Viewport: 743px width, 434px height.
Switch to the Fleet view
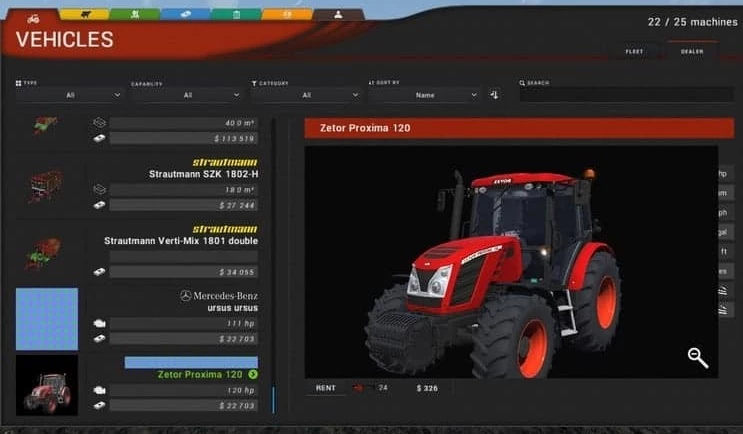pyautogui.click(x=634, y=51)
